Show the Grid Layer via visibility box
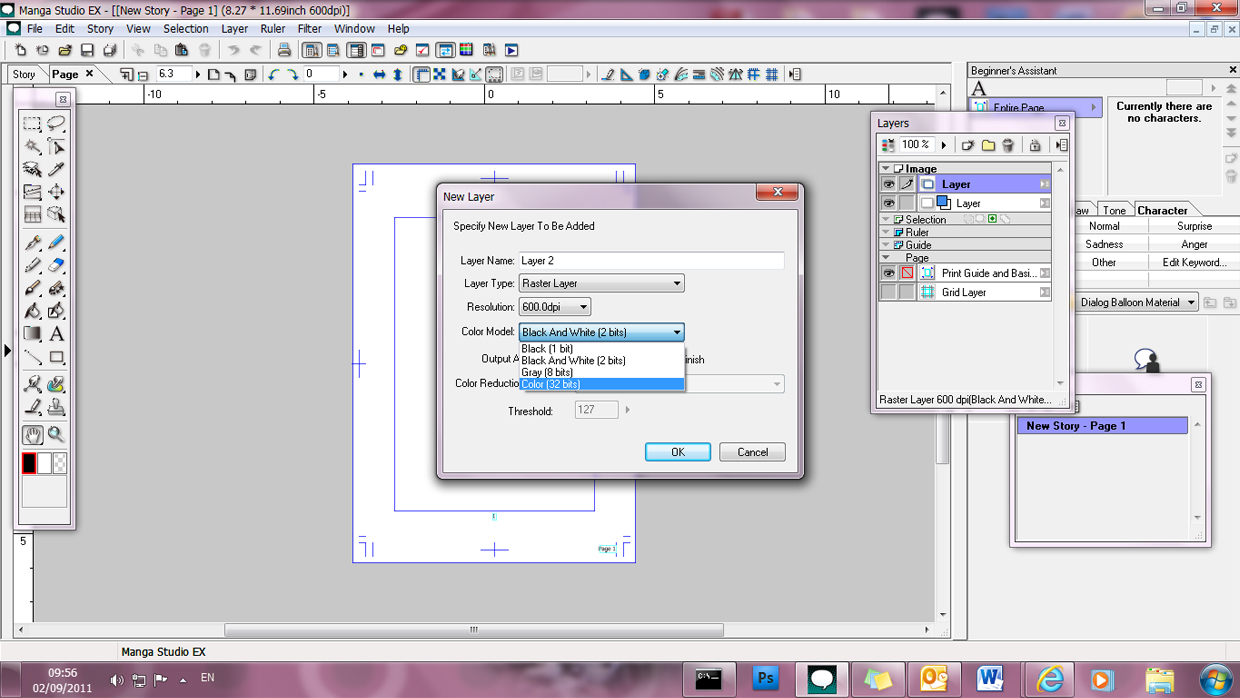The image size is (1240, 698). pyautogui.click(x=888, y=292)
